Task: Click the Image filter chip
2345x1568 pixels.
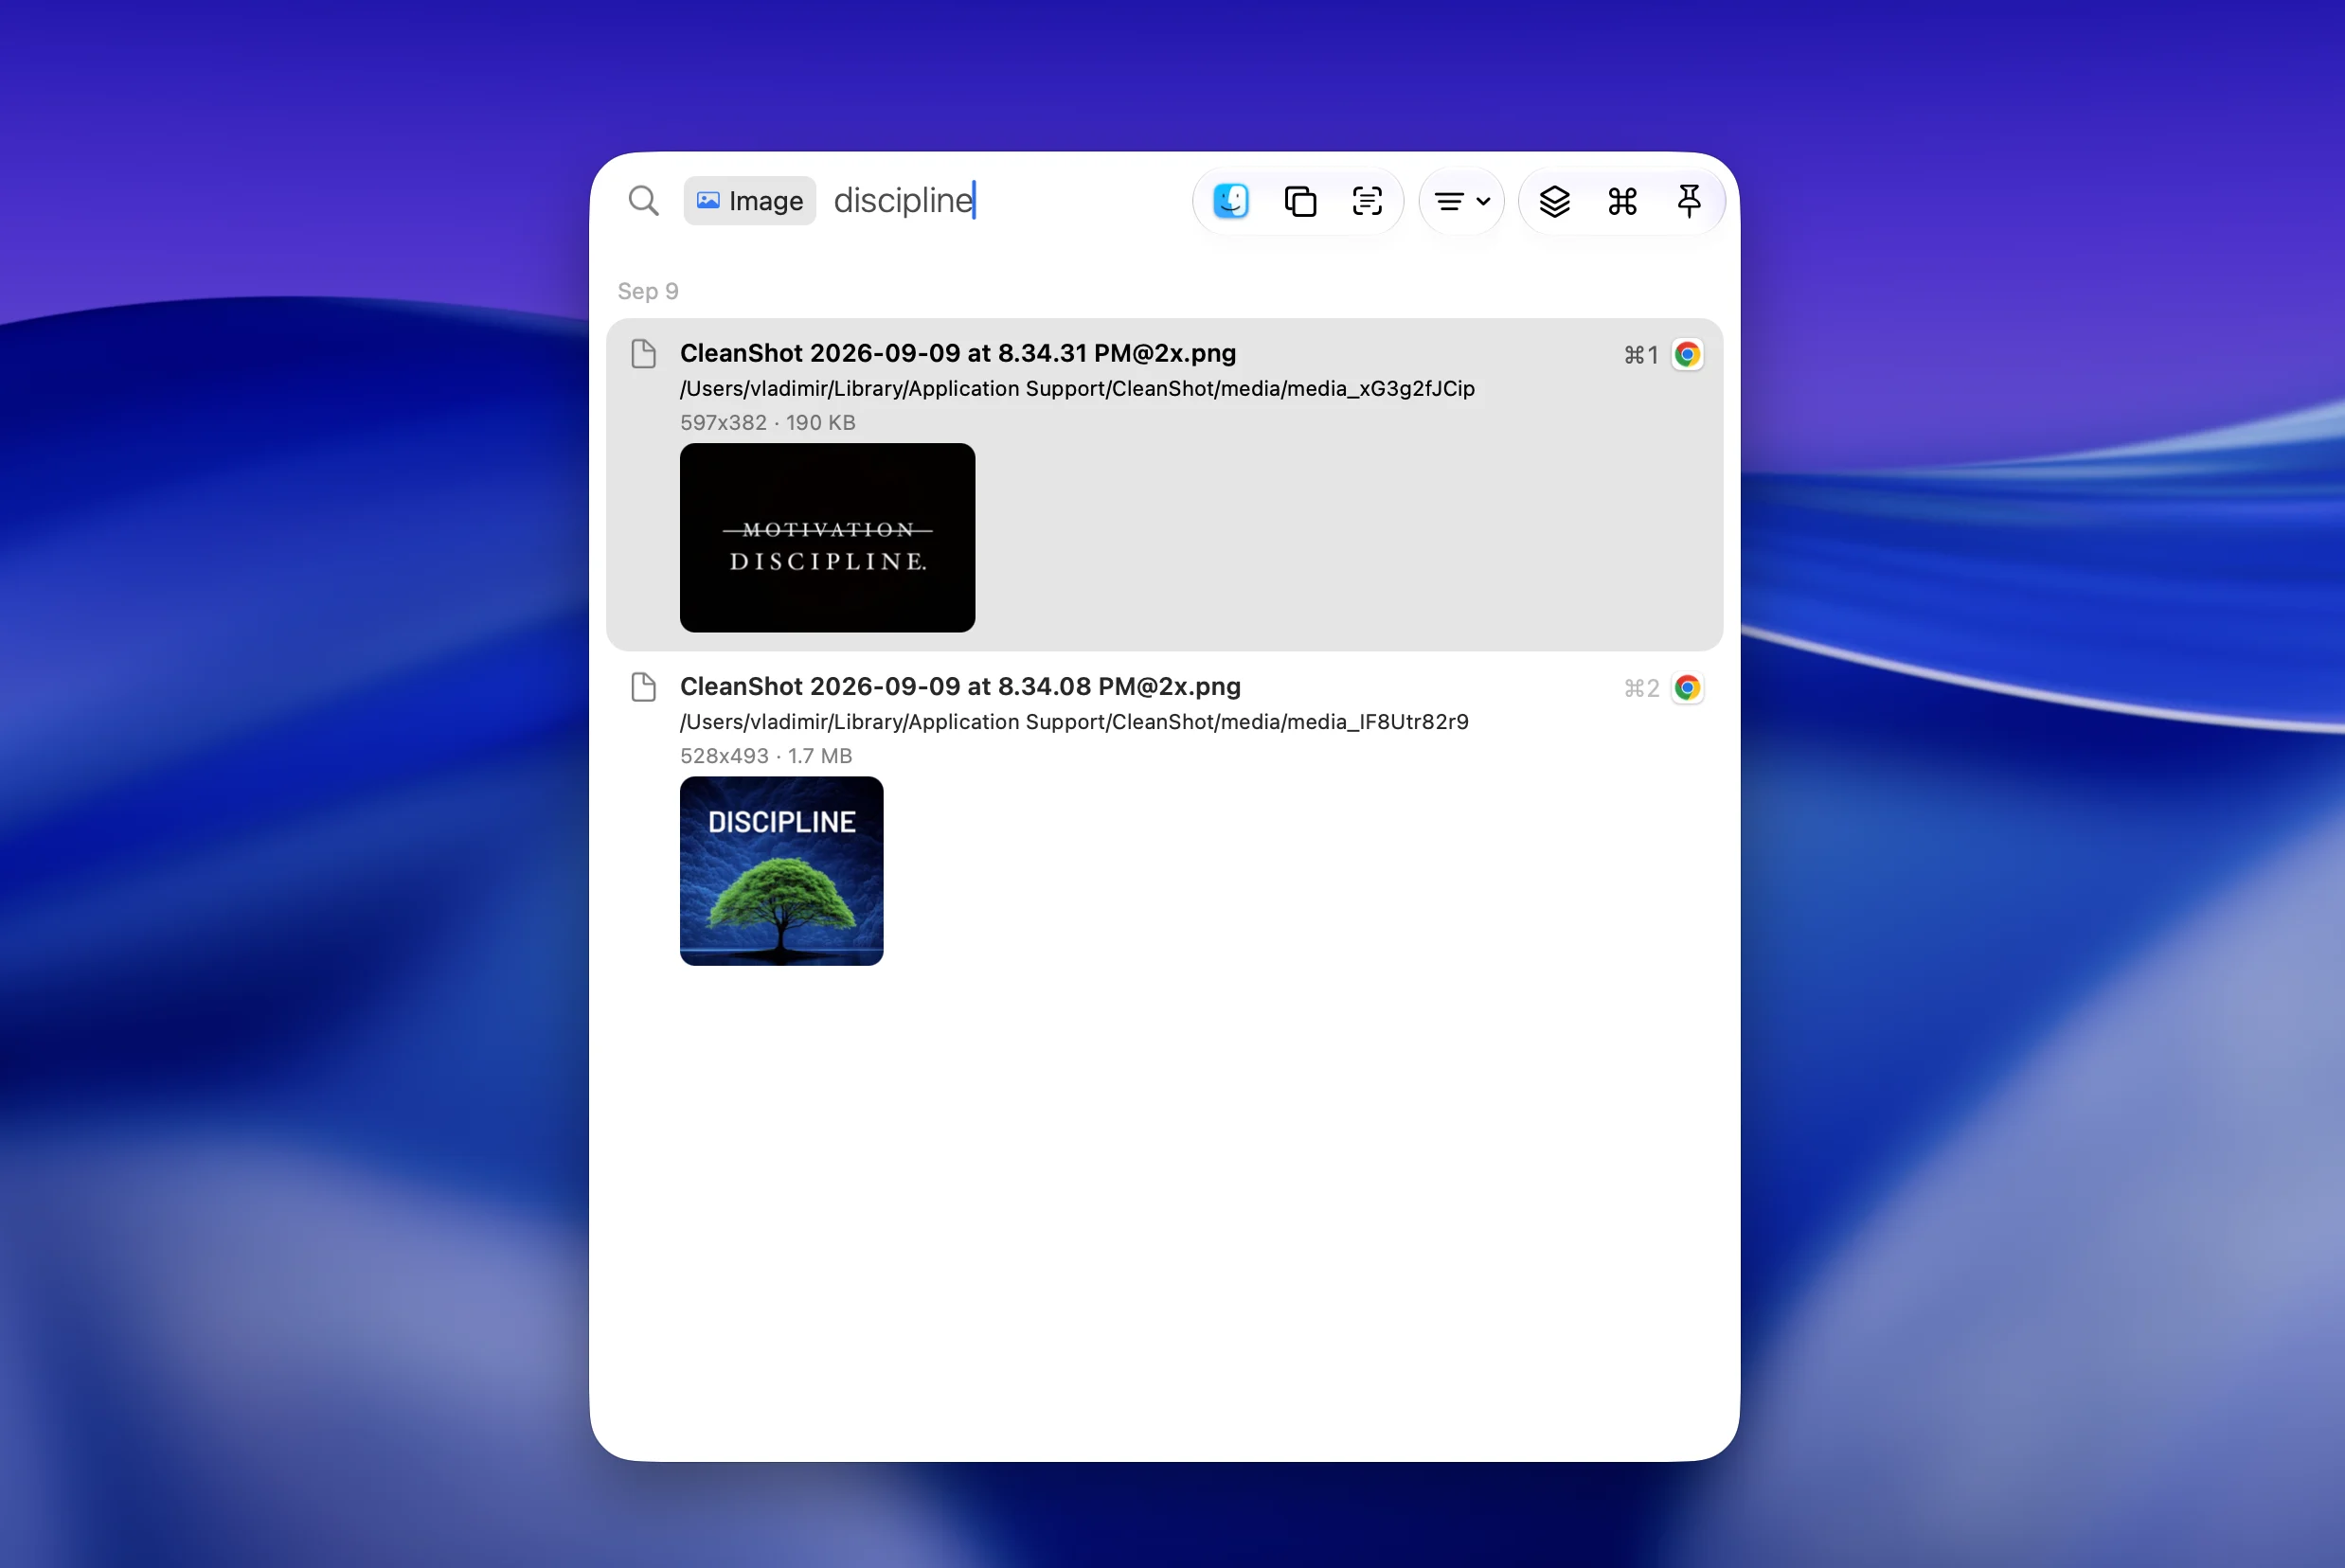Action: (x=750, y=201)
